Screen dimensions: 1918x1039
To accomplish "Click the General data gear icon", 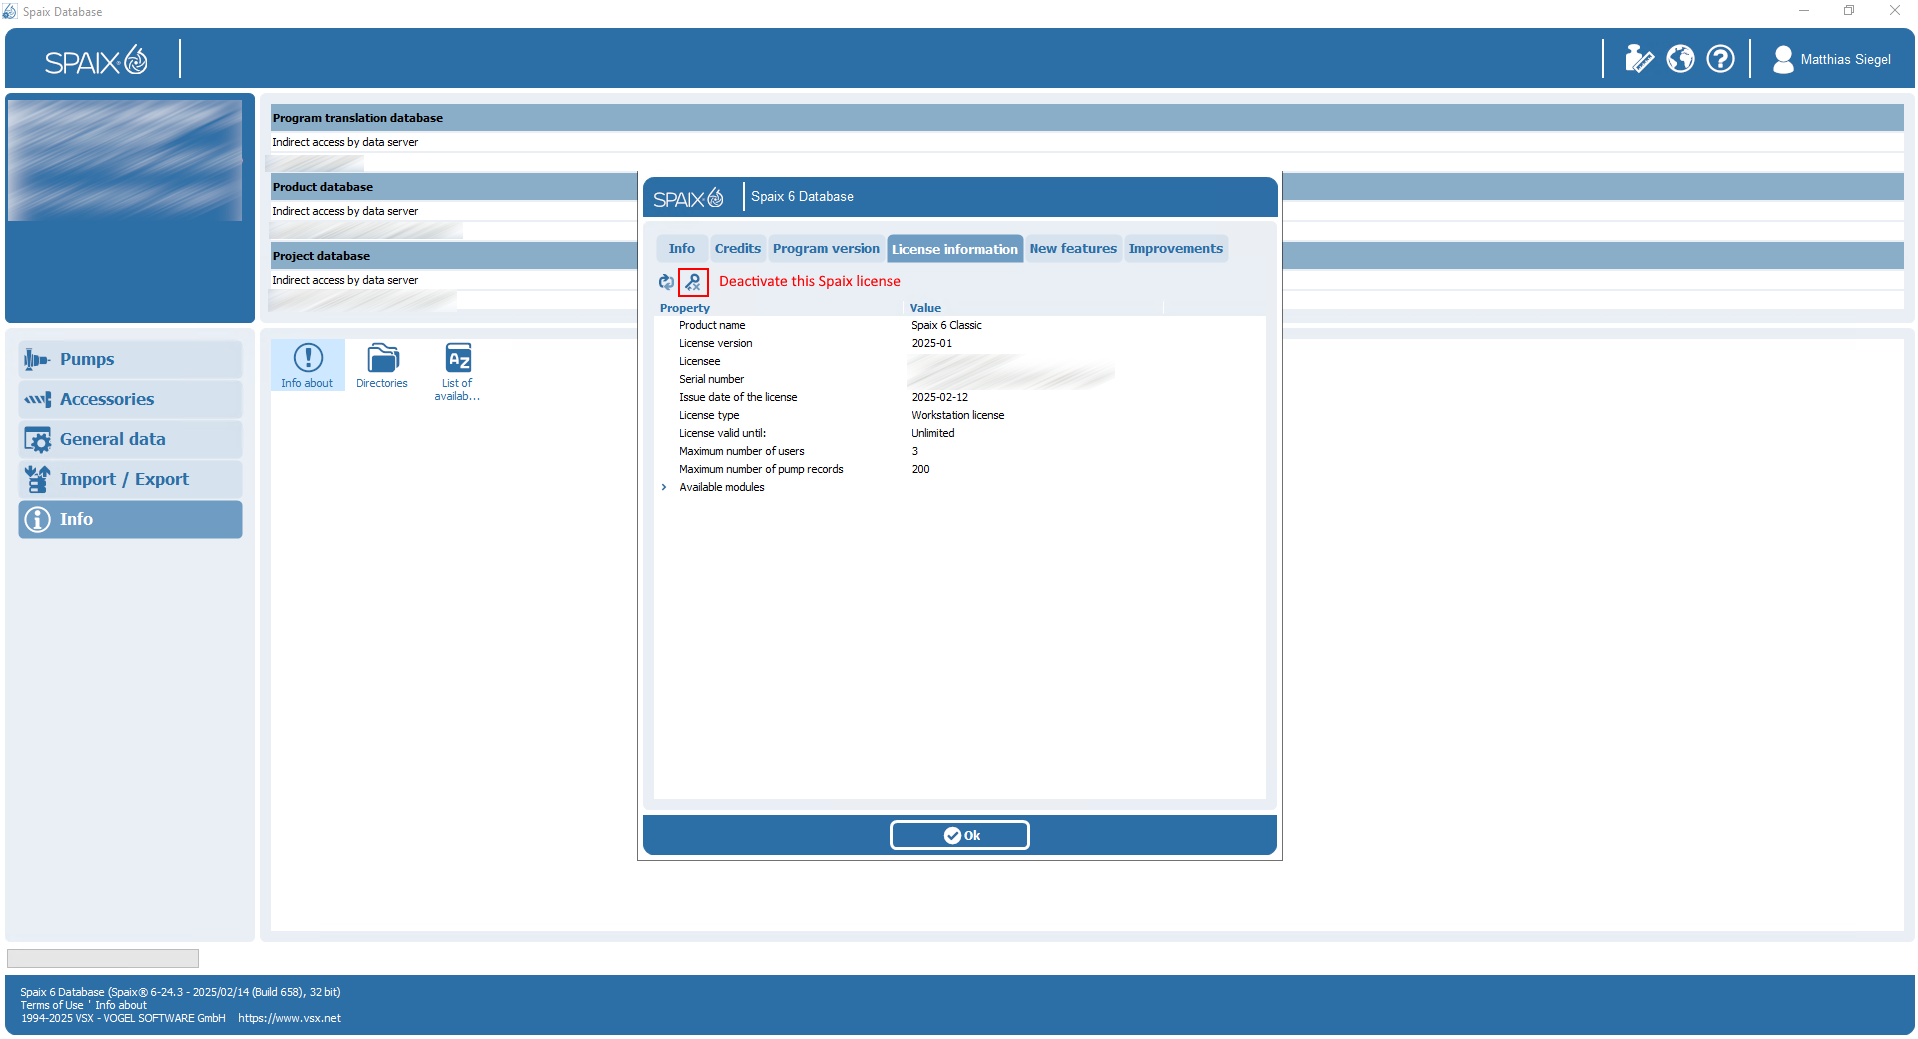I will 37,439.
